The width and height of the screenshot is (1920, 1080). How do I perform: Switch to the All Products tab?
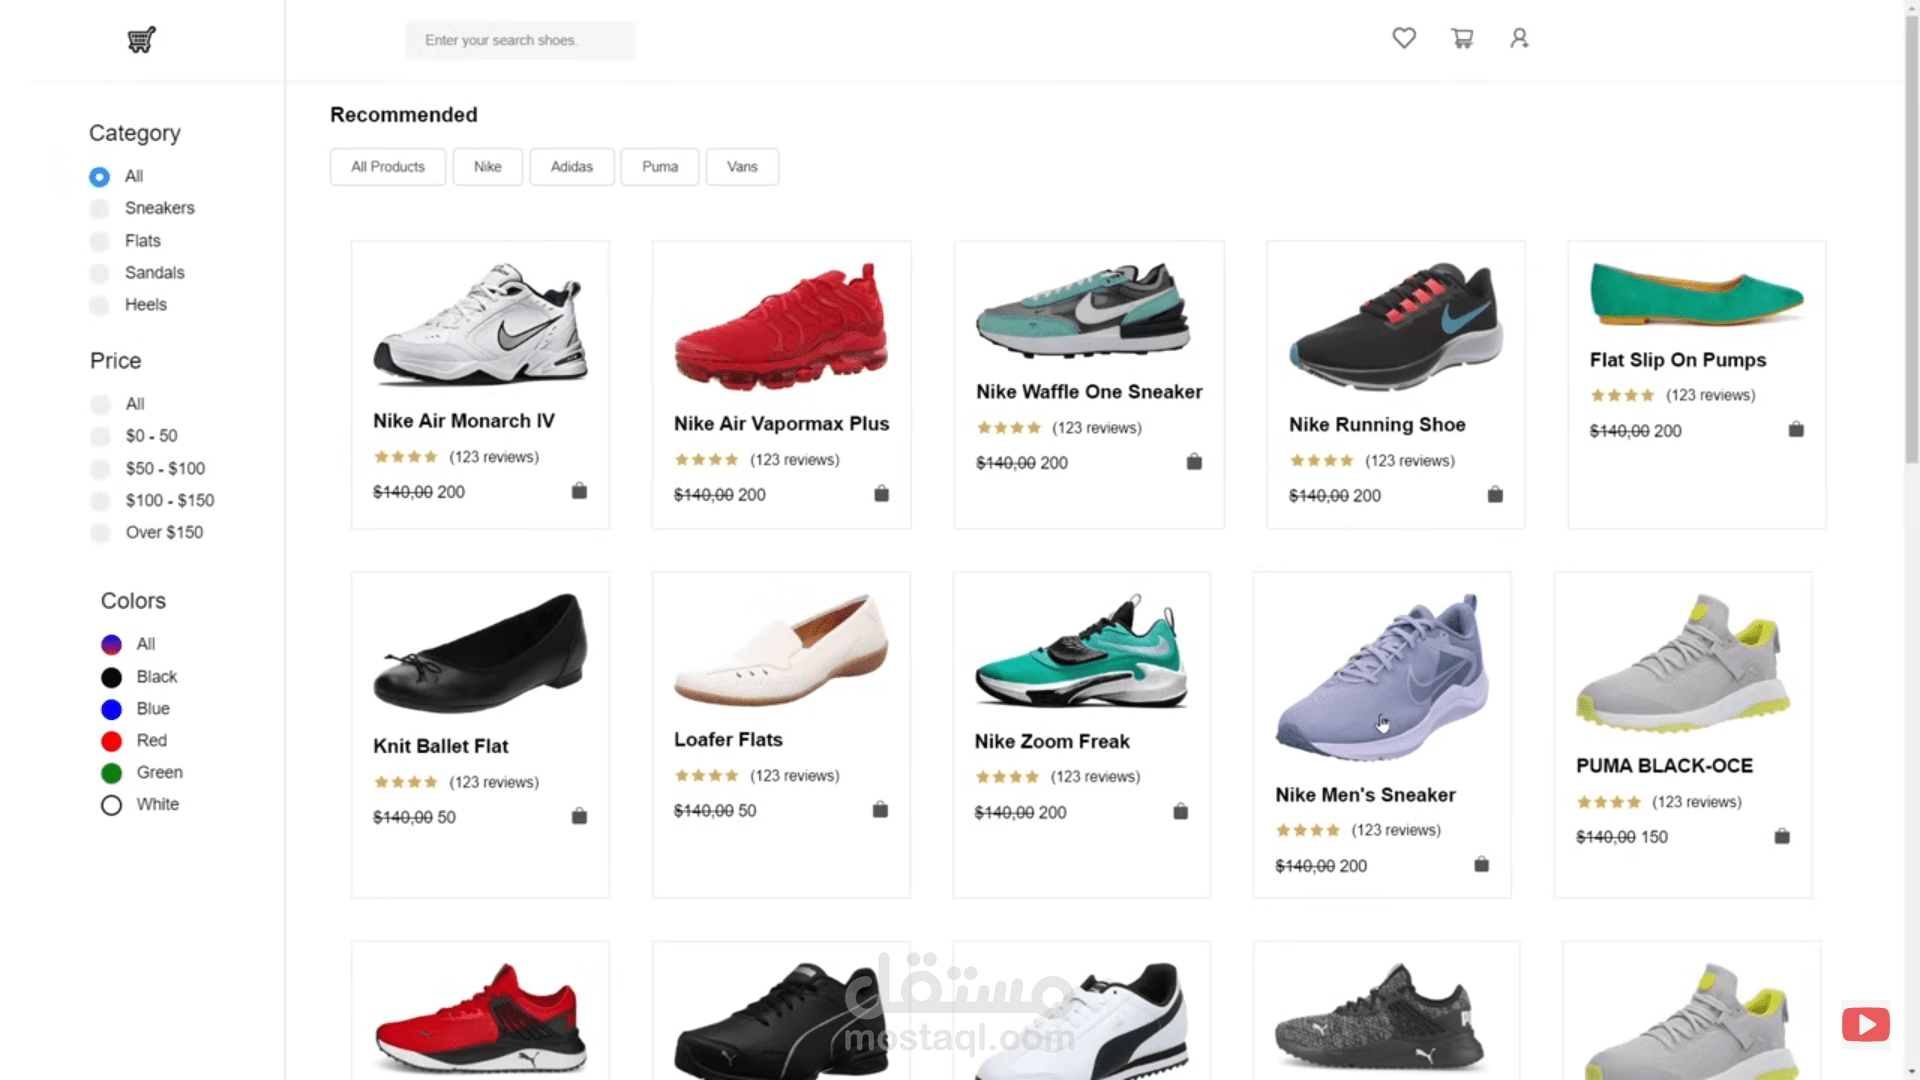pyautogui.click(x=387, y=166)
